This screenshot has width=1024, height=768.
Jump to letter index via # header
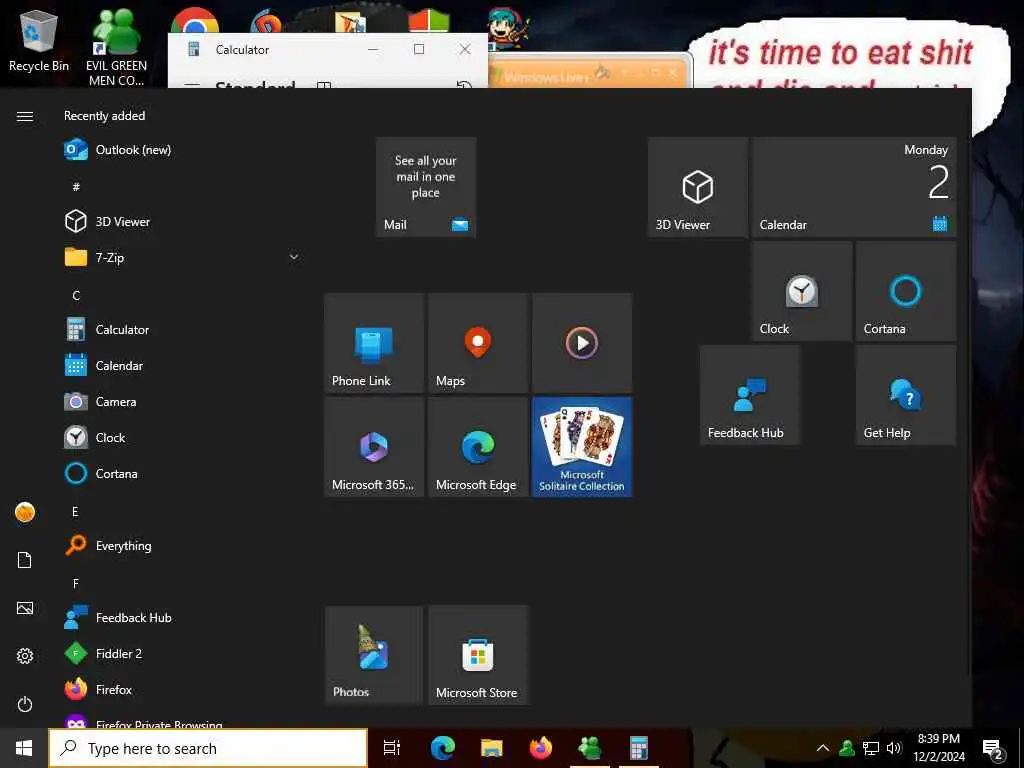click(76, 187)
